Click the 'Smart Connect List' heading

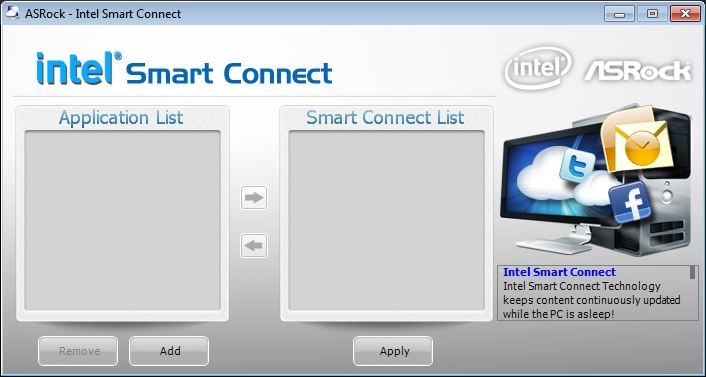(x=385, y=118)
